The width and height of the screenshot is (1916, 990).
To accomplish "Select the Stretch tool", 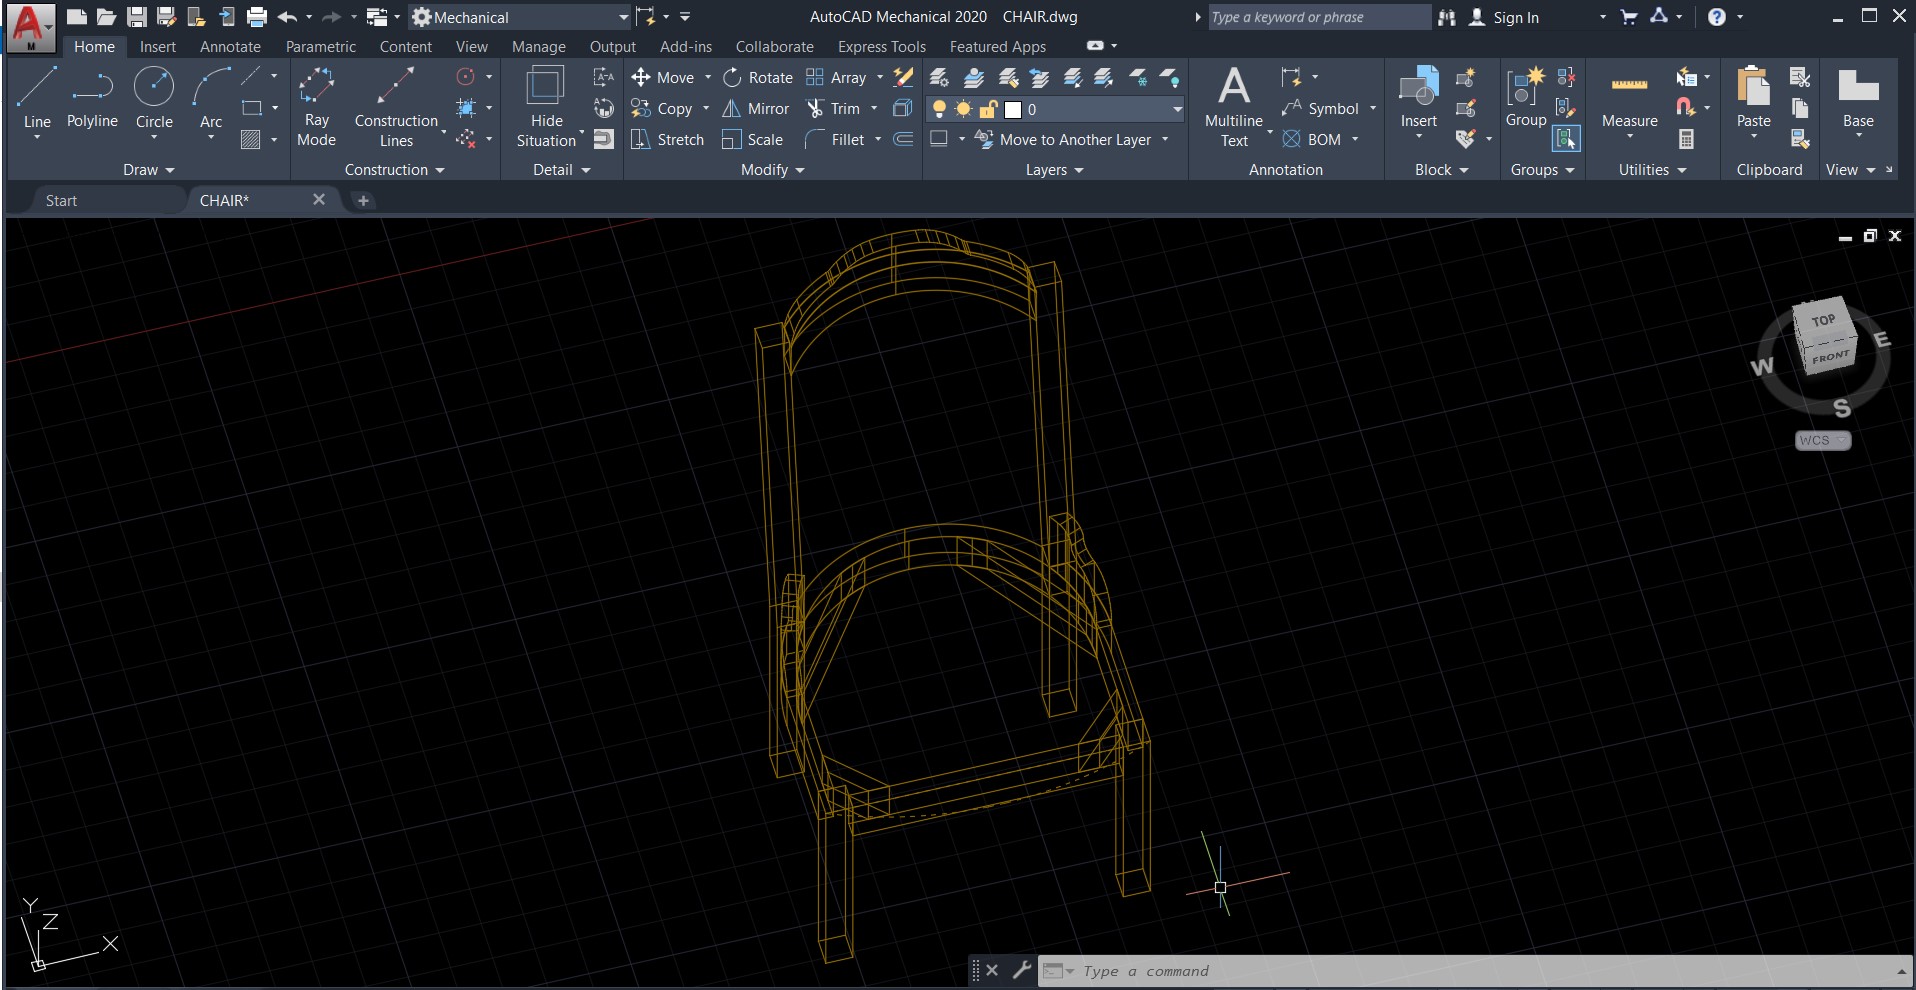I will pyautogui.click(x=667, y=139).
